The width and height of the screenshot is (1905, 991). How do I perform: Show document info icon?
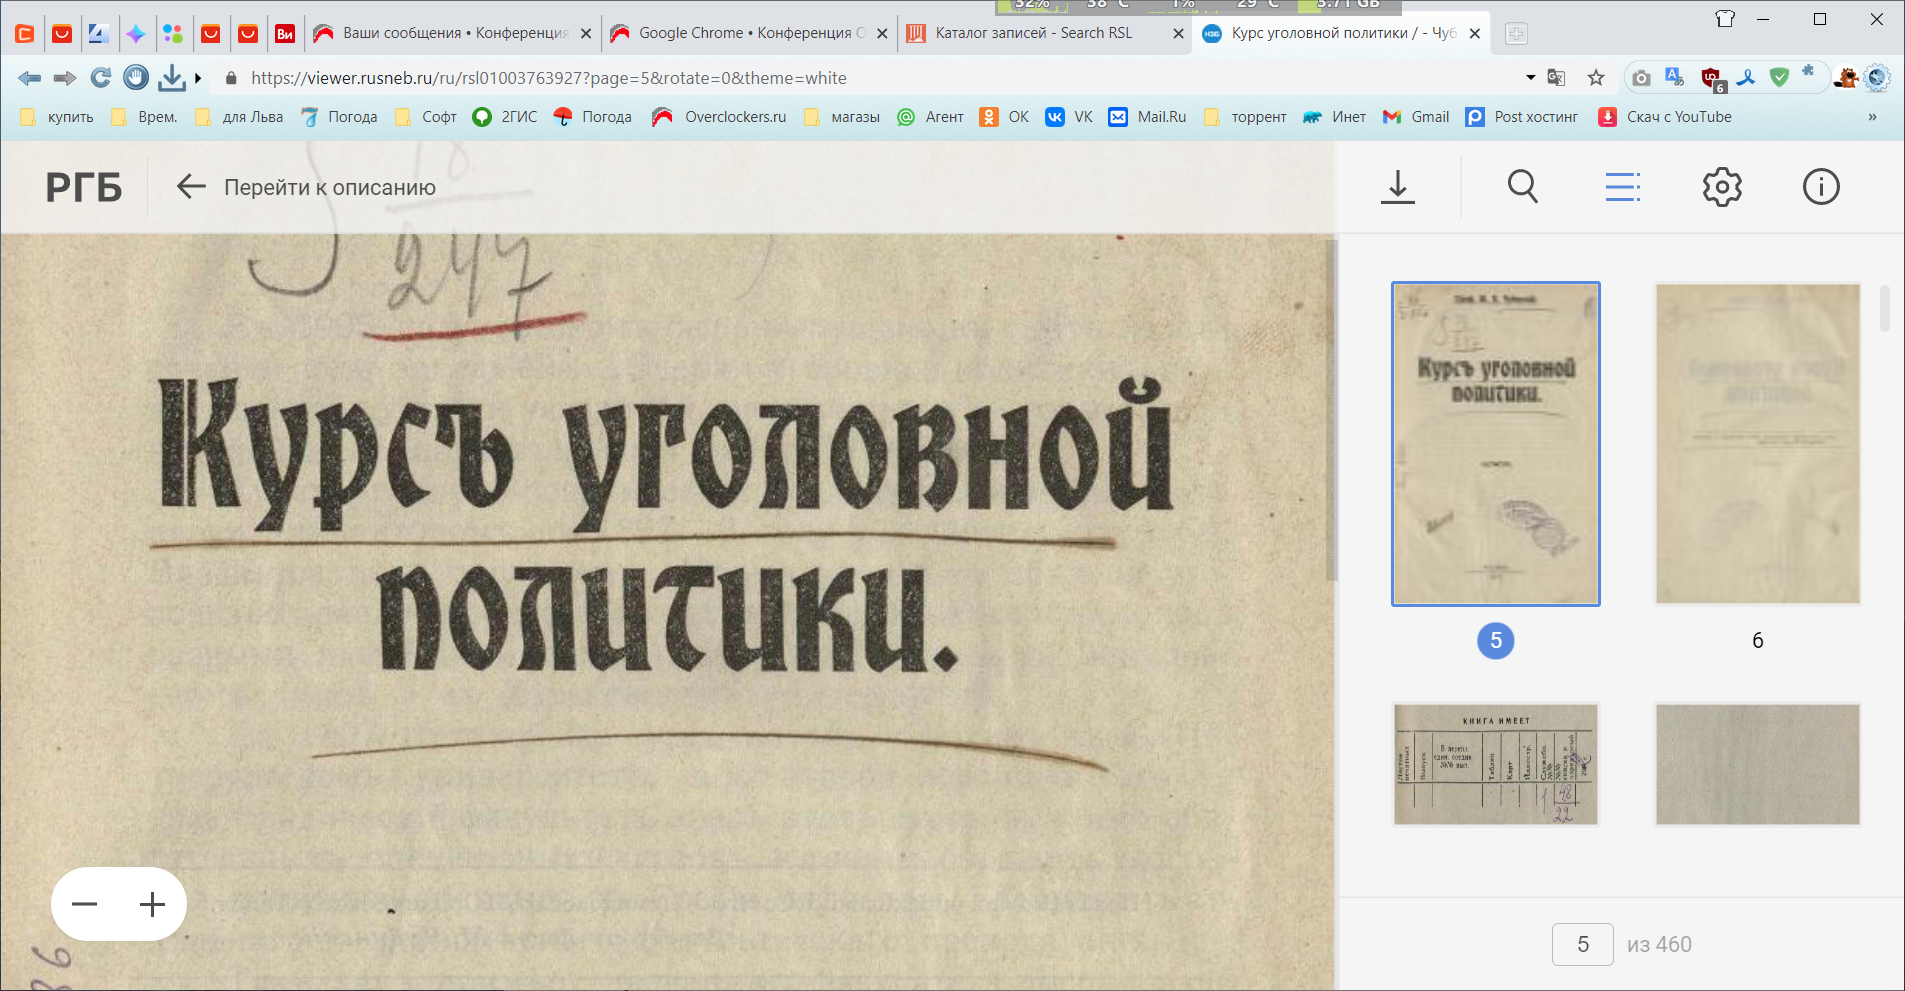[x=1820, y=187]
